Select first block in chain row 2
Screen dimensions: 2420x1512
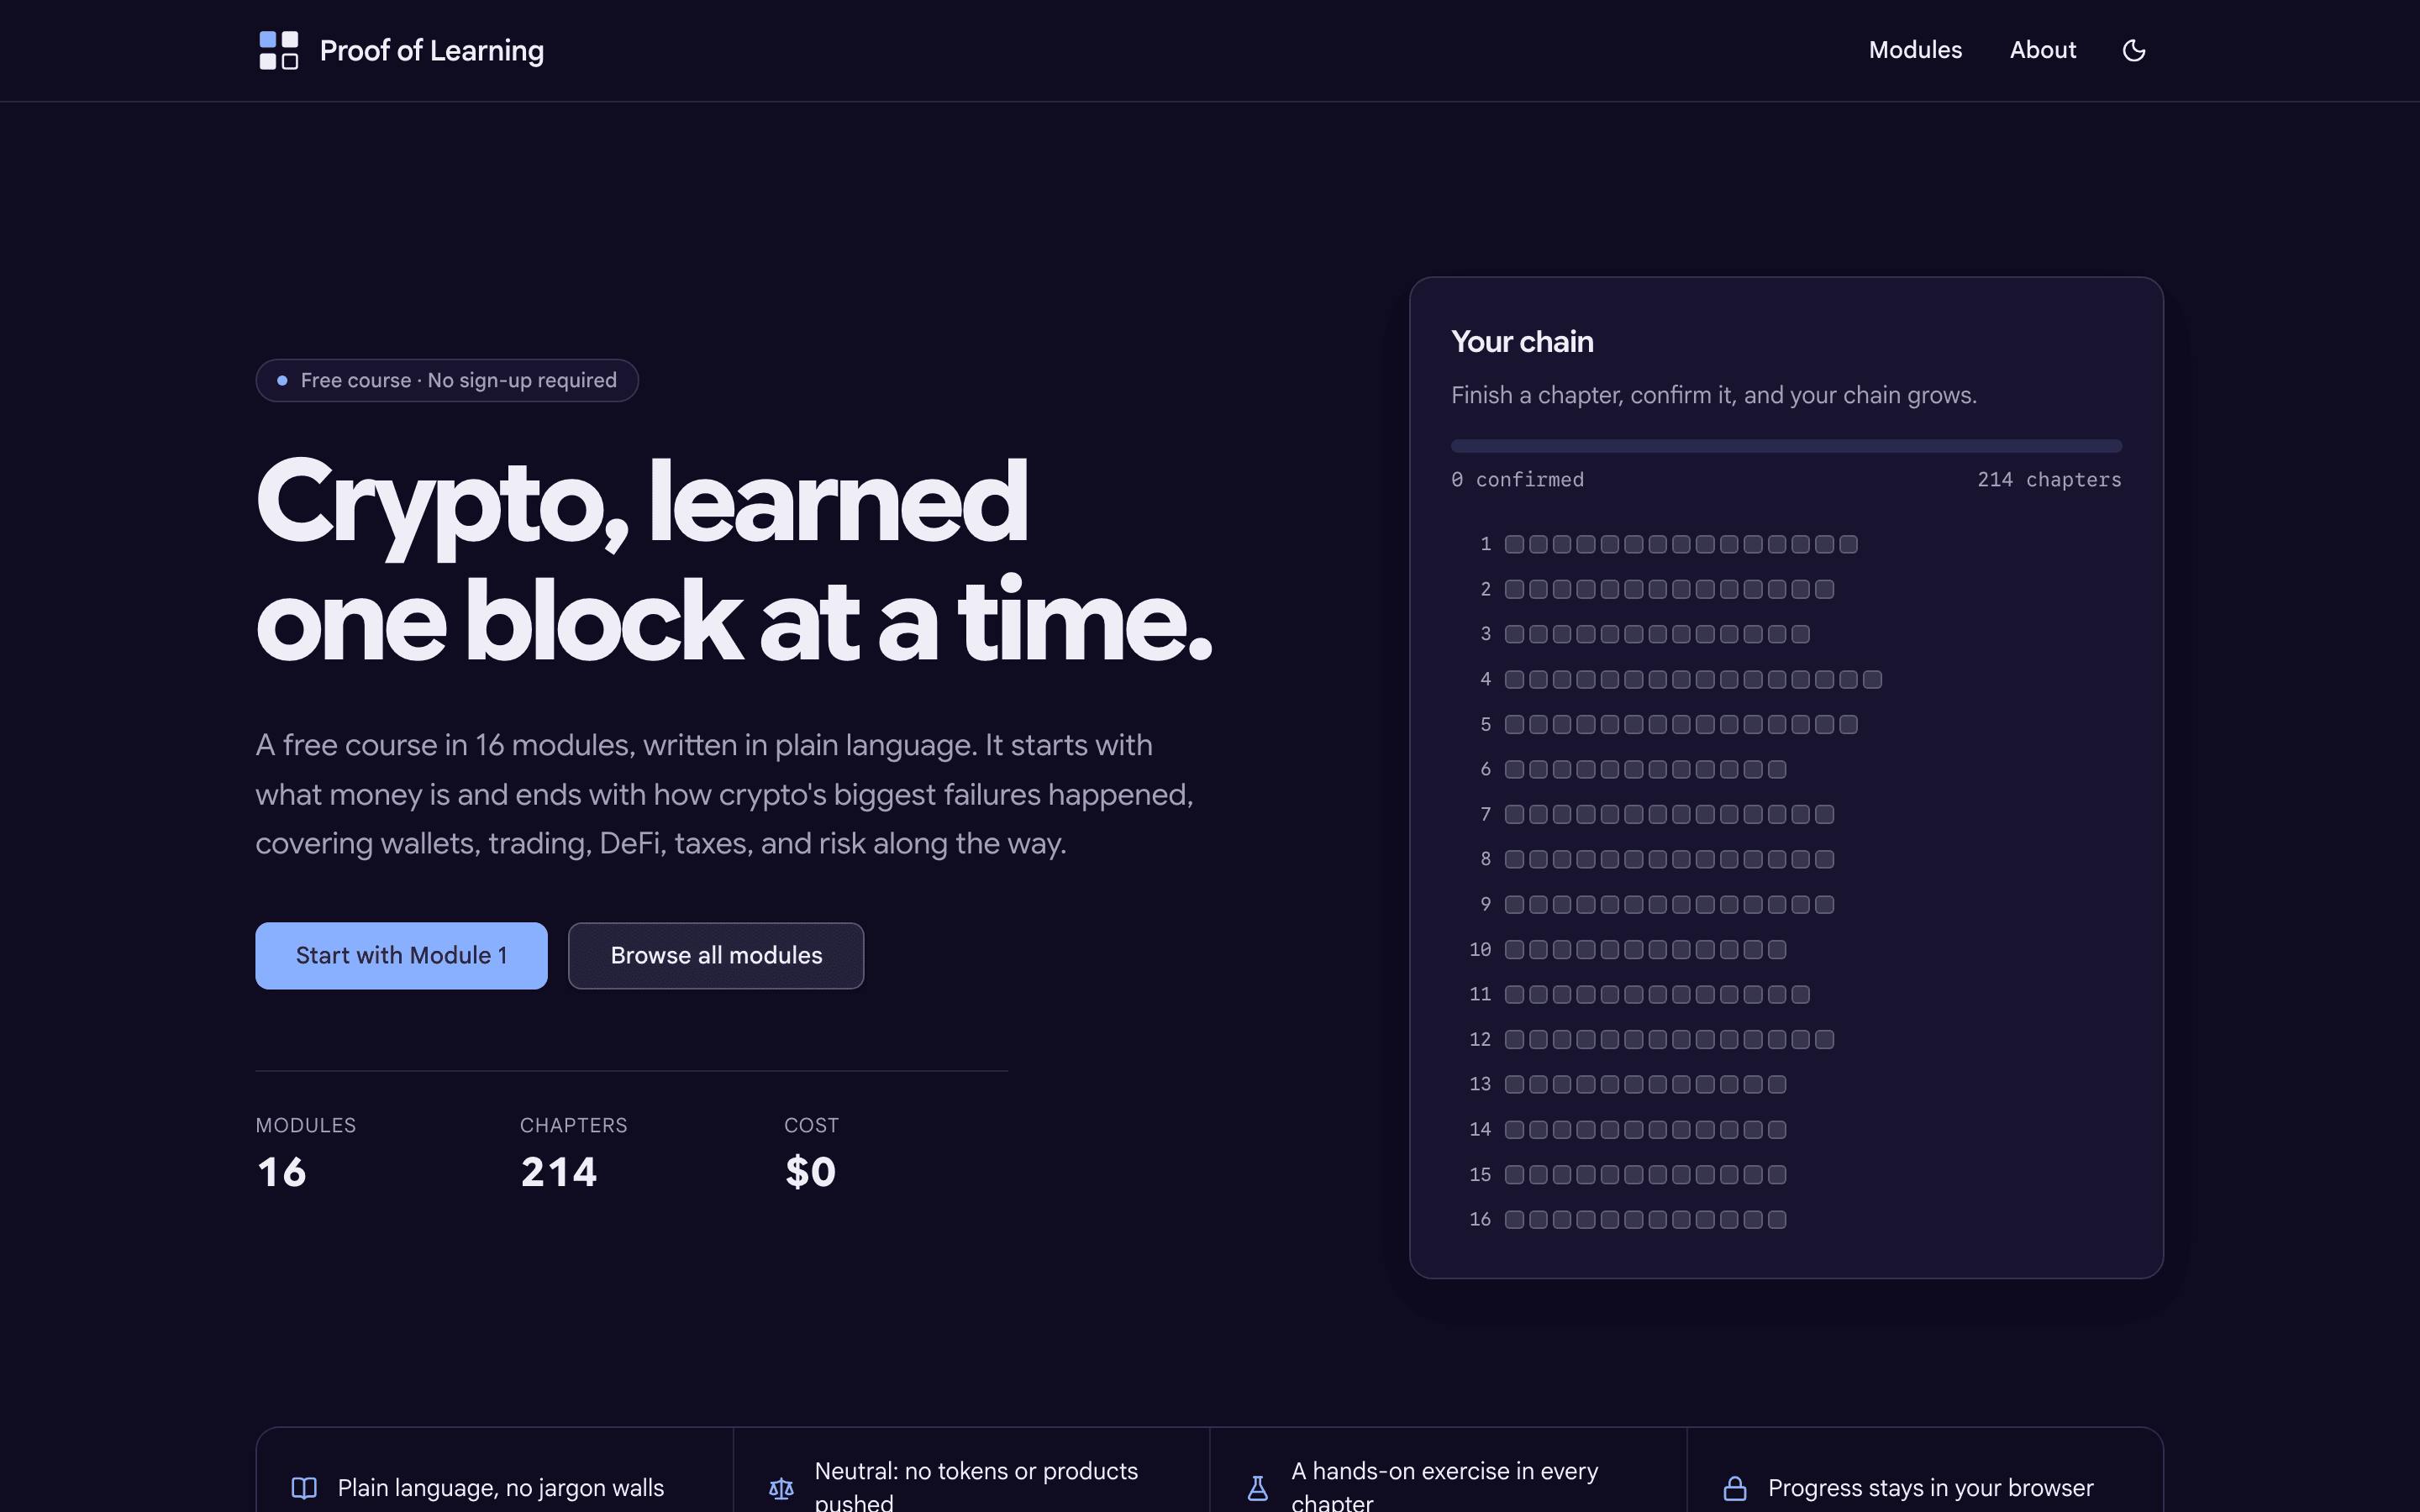coord(1514,589)
